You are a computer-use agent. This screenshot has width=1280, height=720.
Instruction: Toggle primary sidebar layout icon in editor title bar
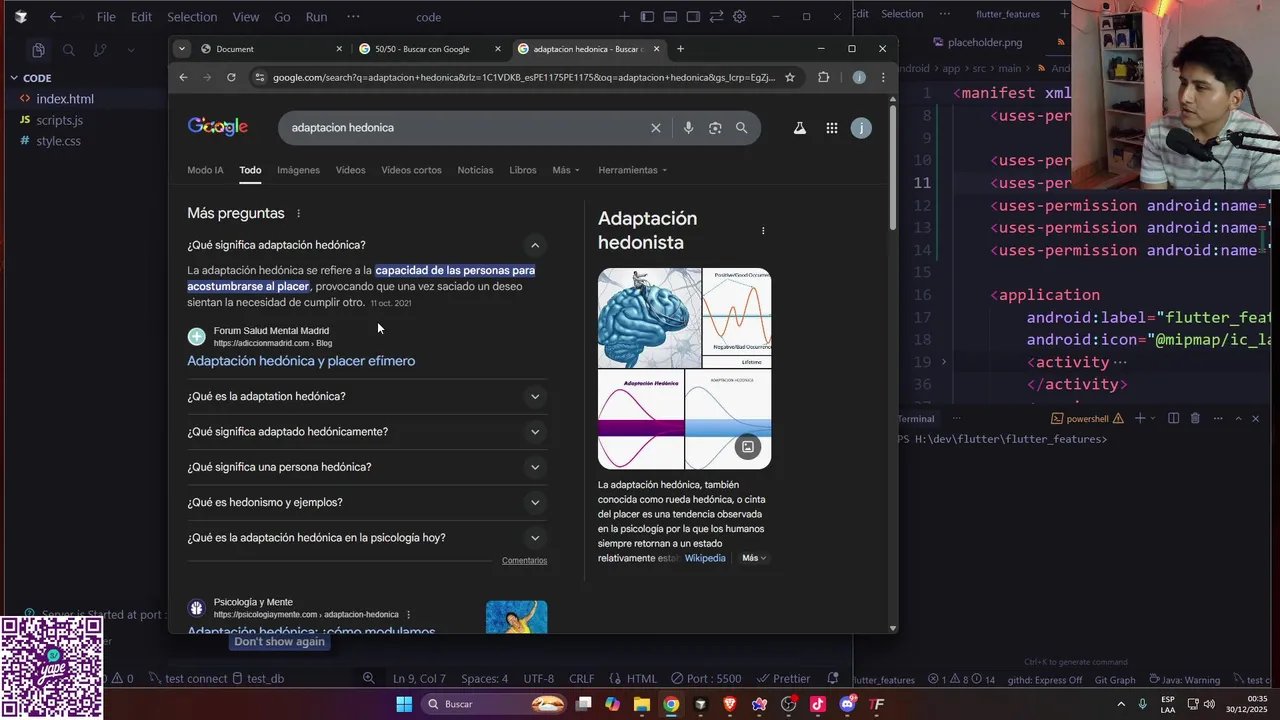click(647, 17)
